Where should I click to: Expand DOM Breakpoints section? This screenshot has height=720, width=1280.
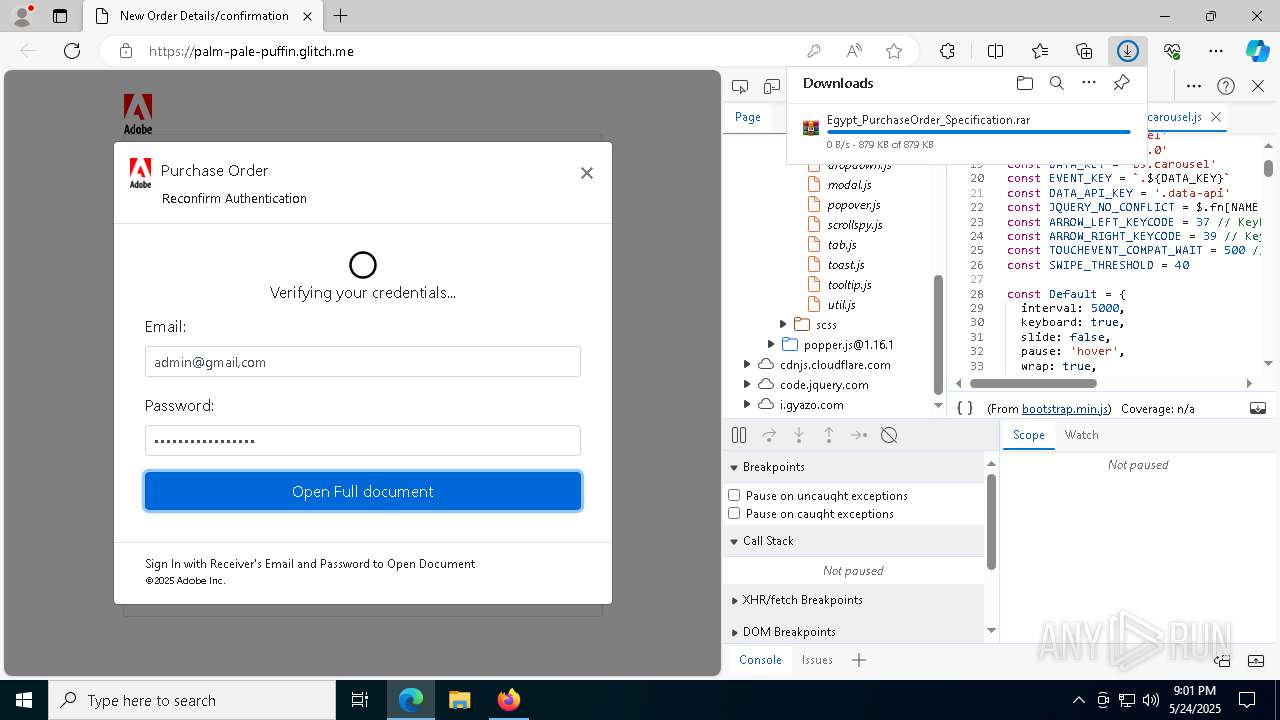tap(734, 632)
